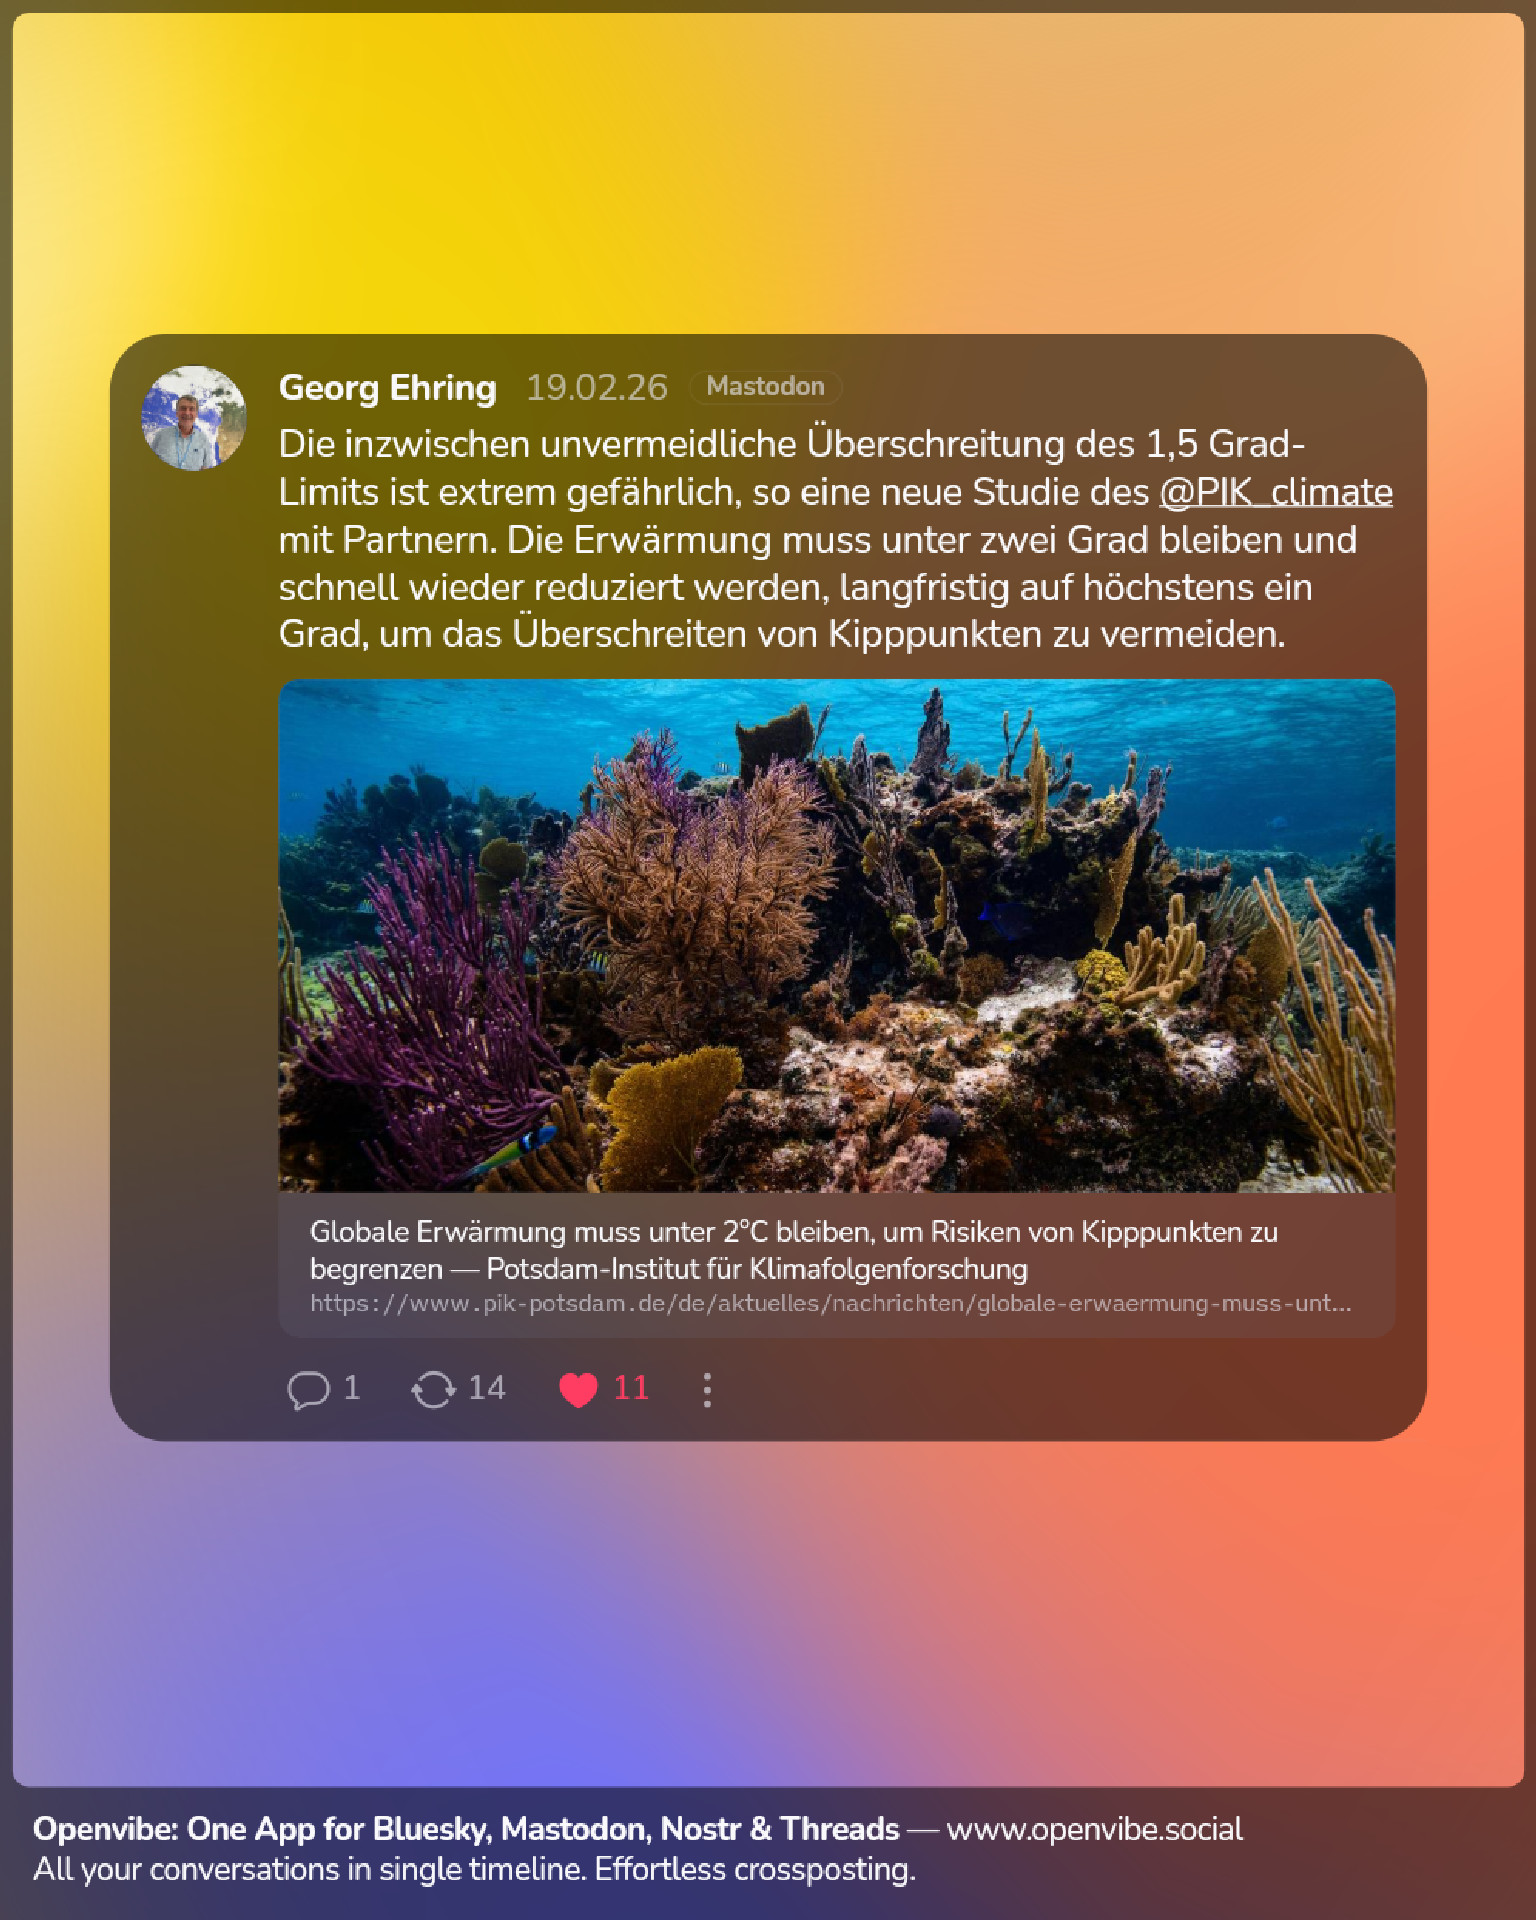Screen dimensions: 1536x1920
Task: Click the like count 11
Action: (x=631, y=1388)
